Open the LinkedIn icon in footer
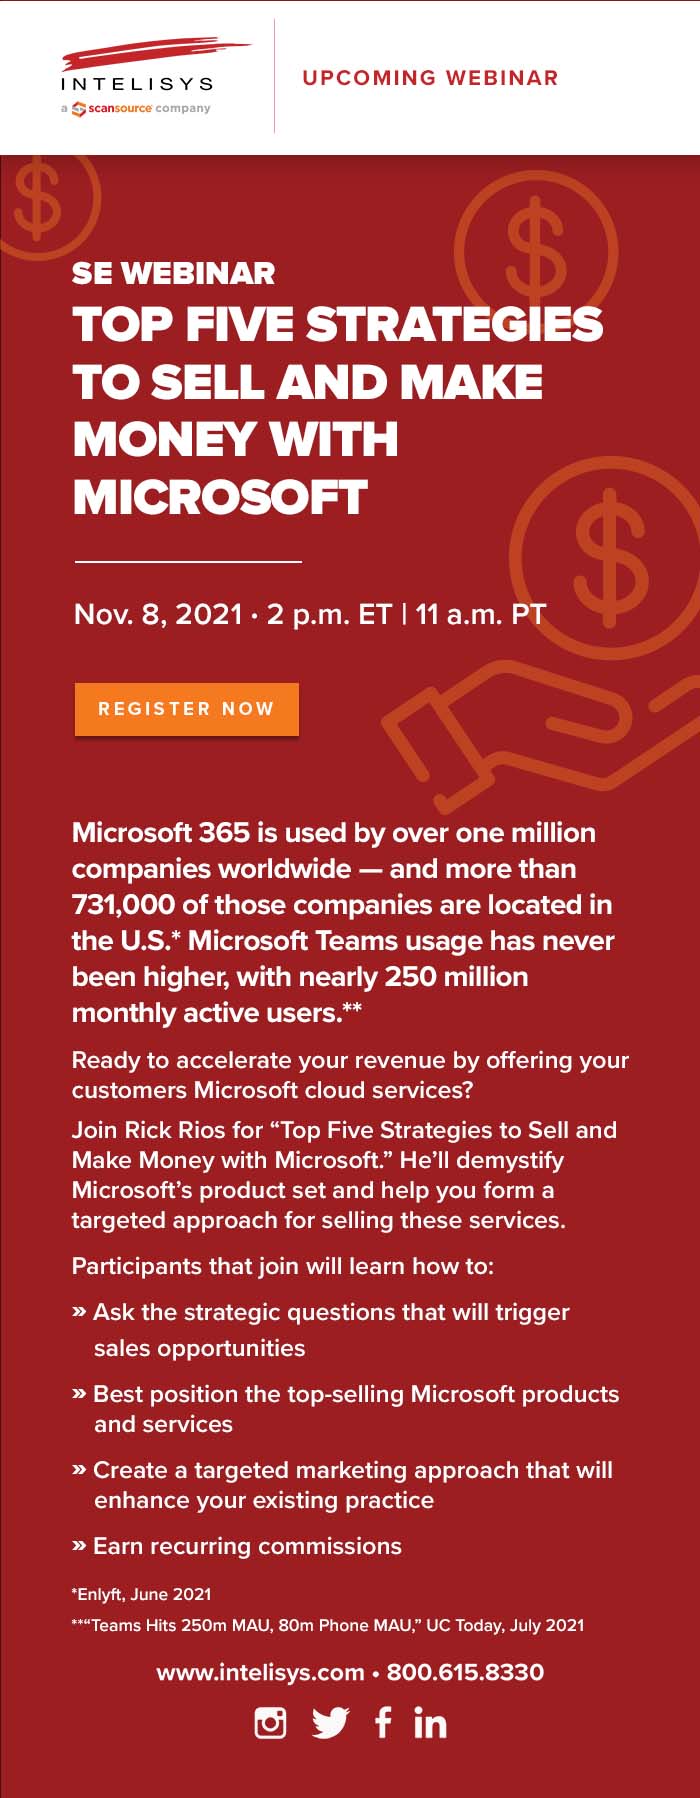This screenshot has width=700, height=1798. [431, 1723]
